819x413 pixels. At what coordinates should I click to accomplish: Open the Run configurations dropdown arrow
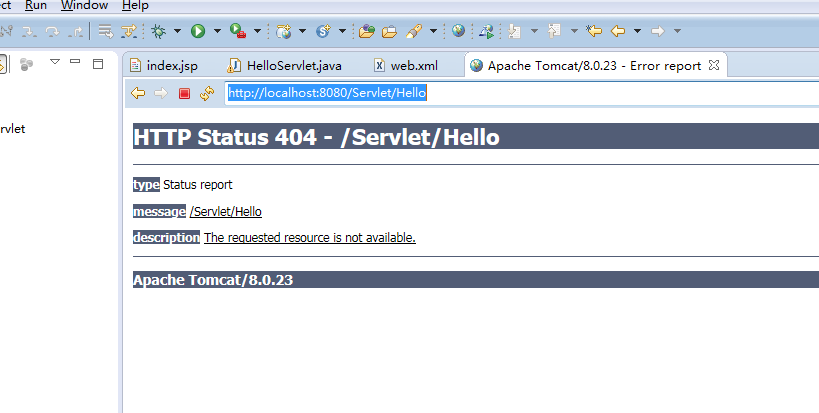click(217, 31)
